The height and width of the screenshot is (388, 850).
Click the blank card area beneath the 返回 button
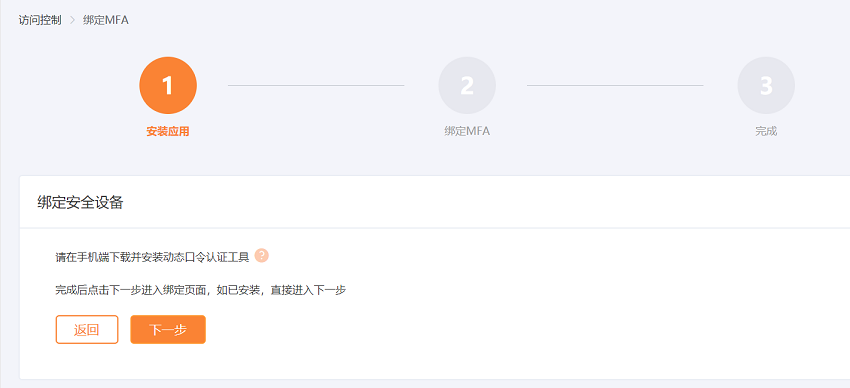[87, 361]
